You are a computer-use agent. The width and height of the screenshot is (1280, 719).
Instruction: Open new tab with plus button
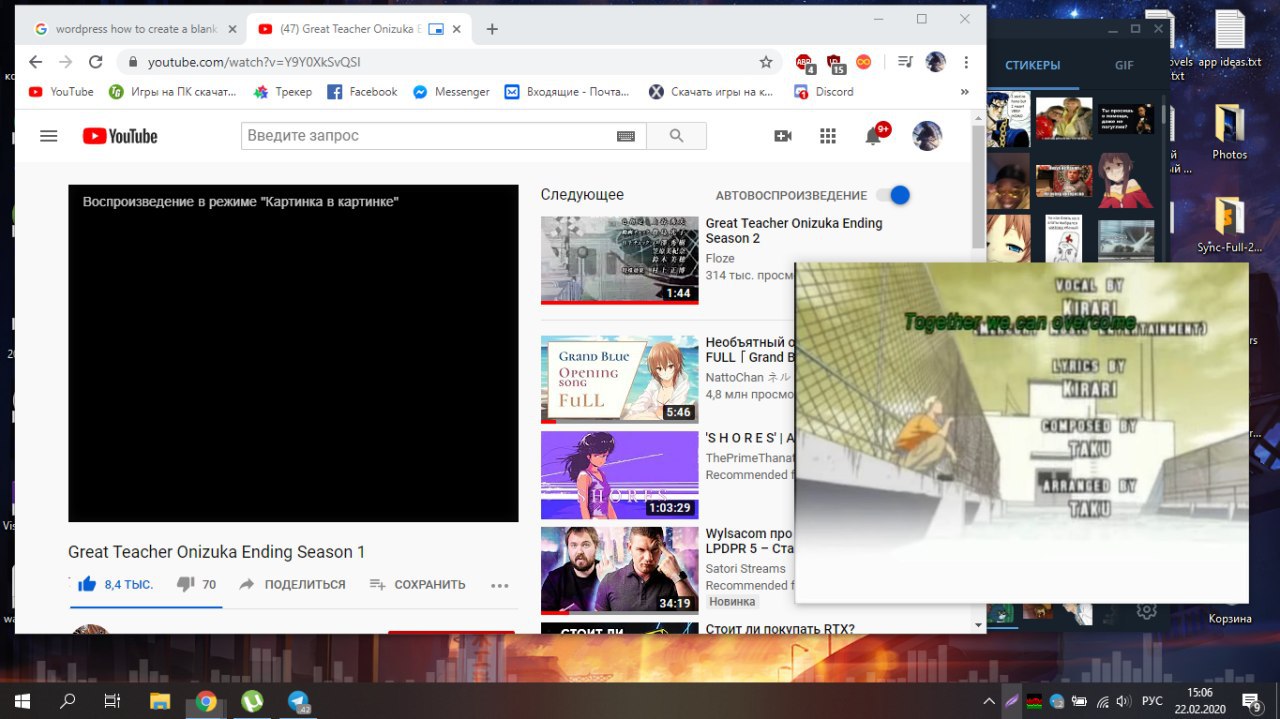click(x=492, y=29)
